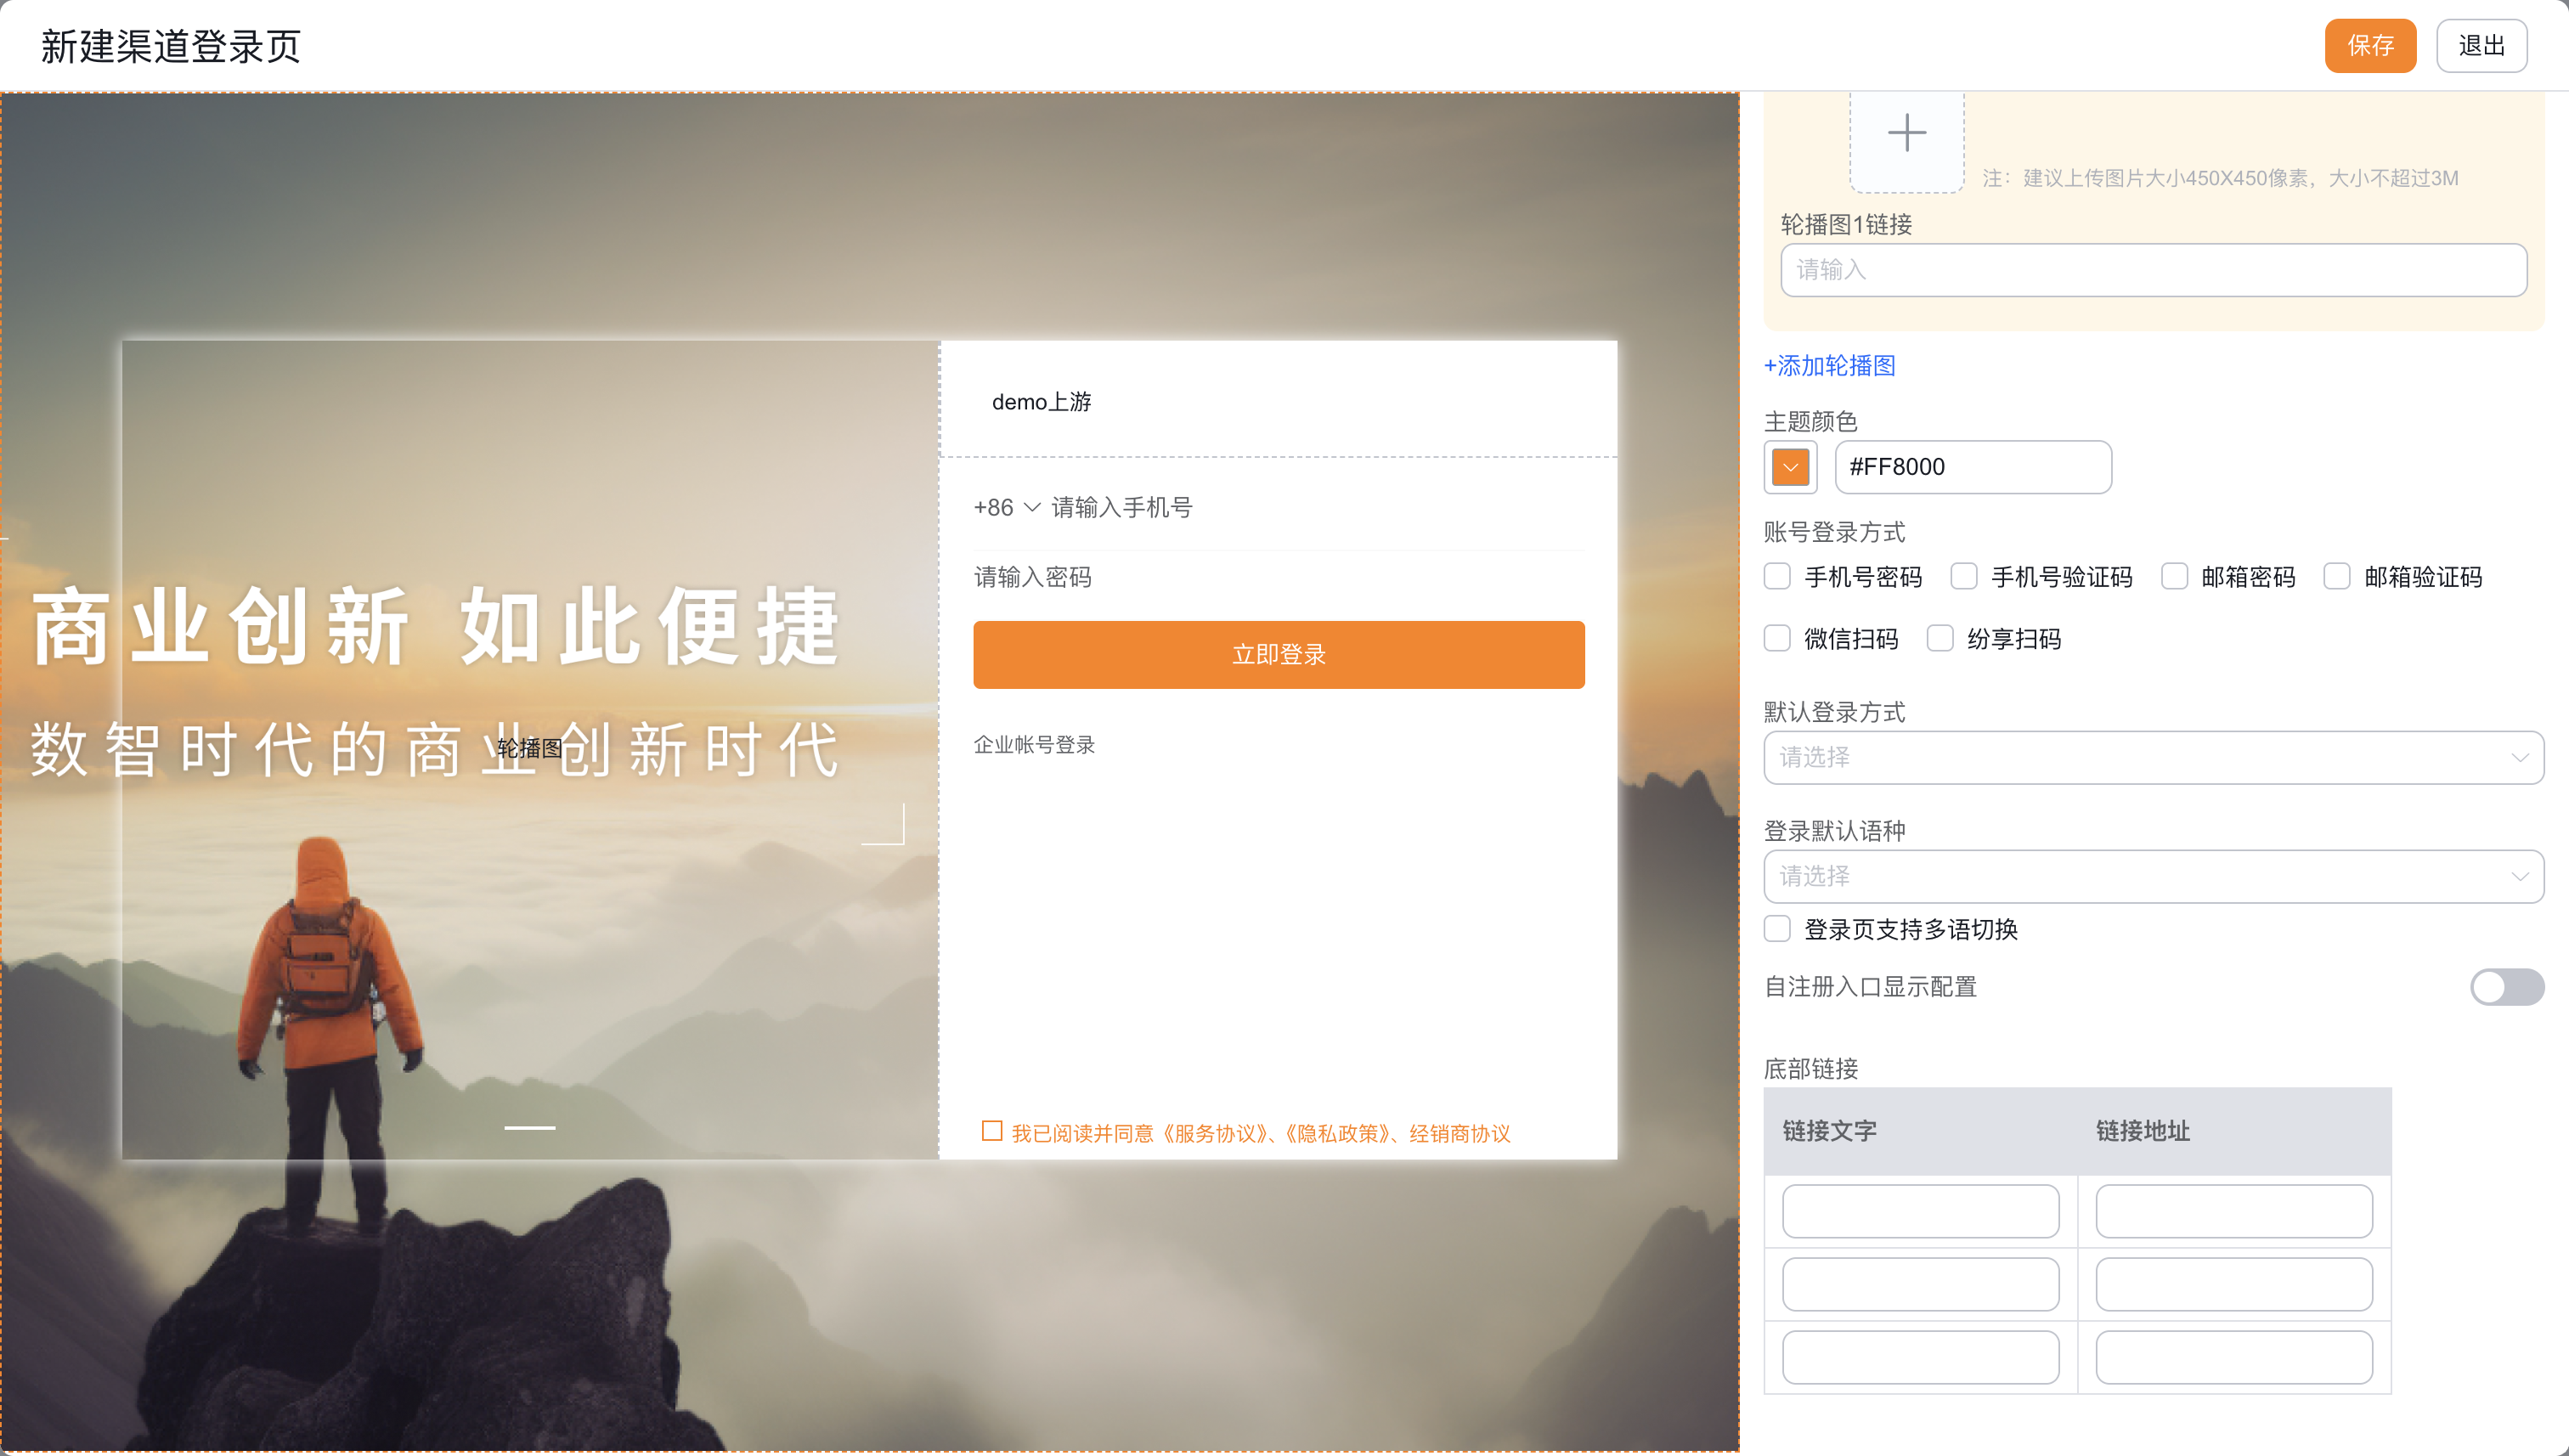Click the carousel indicator dash in preview

(x=529, y=1127)
